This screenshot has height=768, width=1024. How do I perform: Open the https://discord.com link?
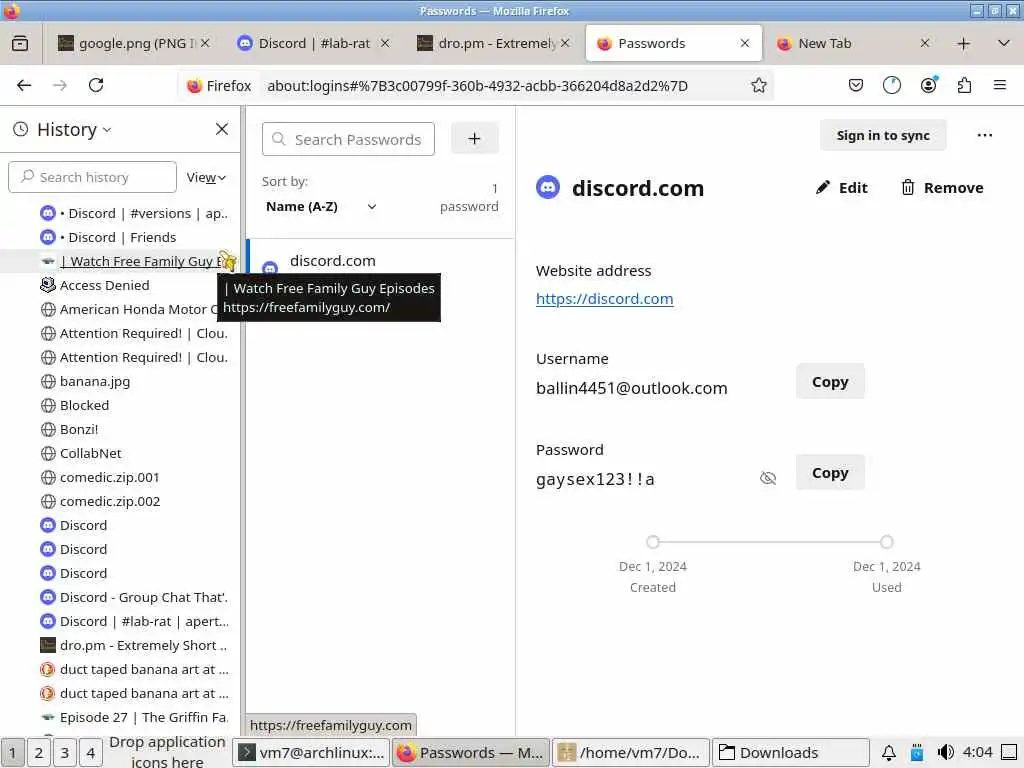(605, 299)
